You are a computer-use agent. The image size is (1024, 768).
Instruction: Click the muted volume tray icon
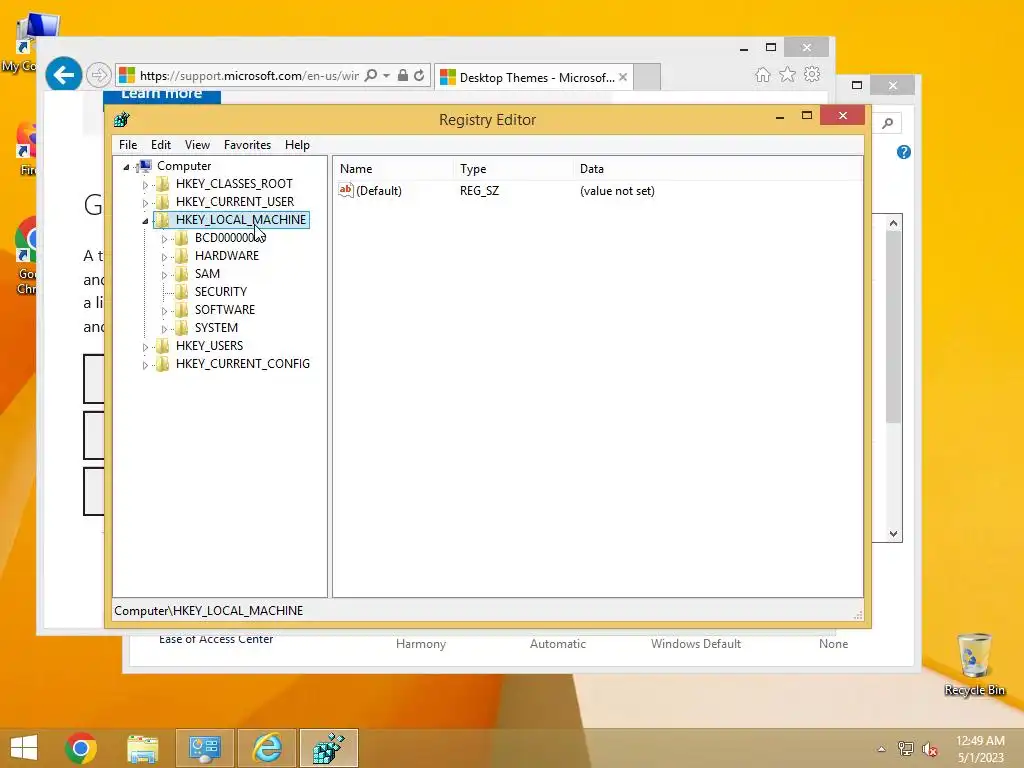point(929,749)
